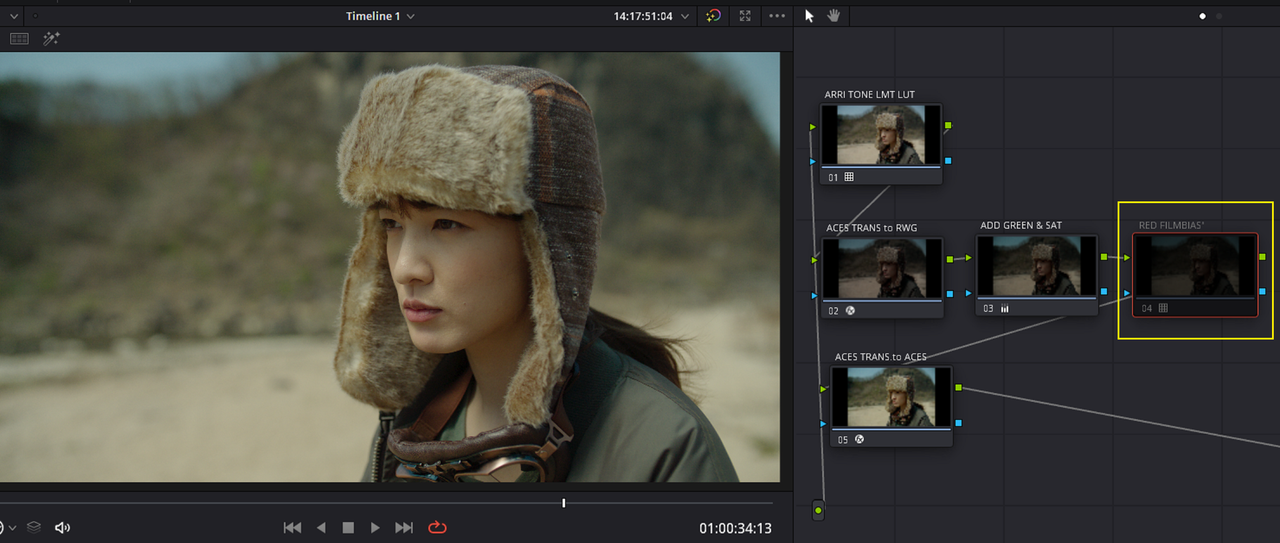
Task: Click the green source input node at graph bottom-left
Action: point(818,511)
